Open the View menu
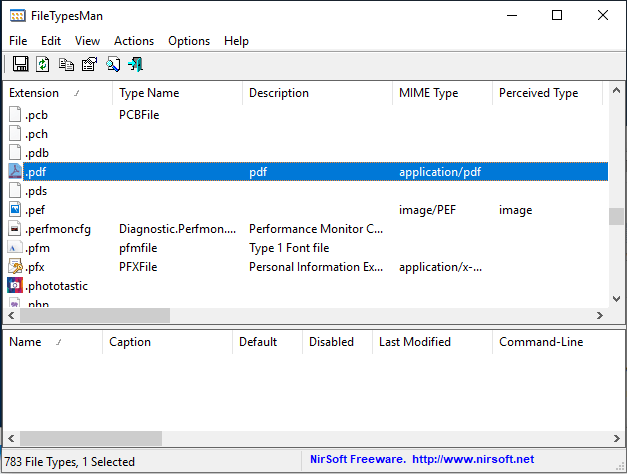627x474 pixels. click(87, 41)
